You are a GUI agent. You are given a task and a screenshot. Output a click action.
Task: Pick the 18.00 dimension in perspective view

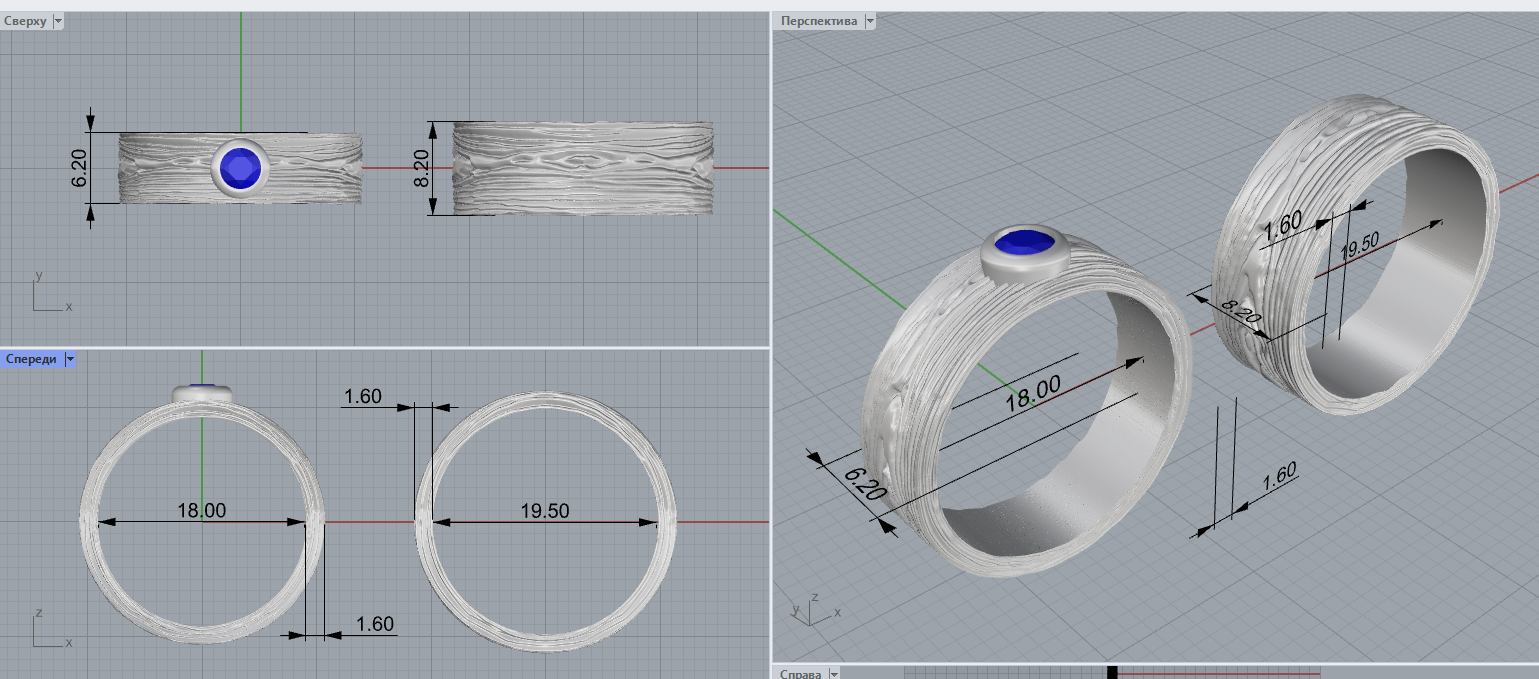click(1032, 394)
